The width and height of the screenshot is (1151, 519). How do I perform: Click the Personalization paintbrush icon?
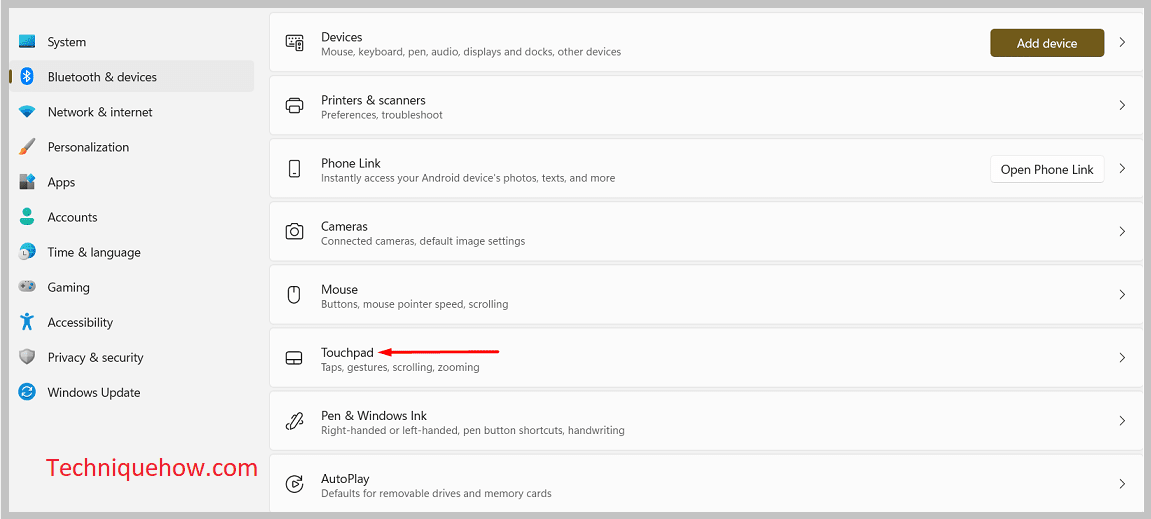point(27,147)
